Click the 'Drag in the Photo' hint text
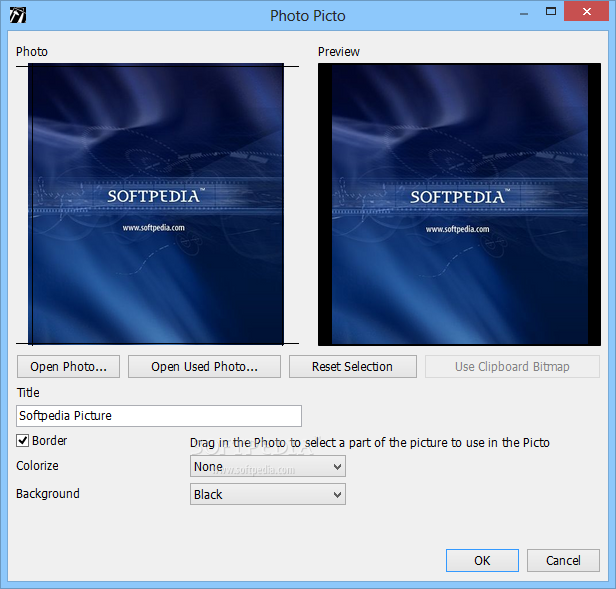The height and width of the screenshot is (589, 616). tap(370, 443)
